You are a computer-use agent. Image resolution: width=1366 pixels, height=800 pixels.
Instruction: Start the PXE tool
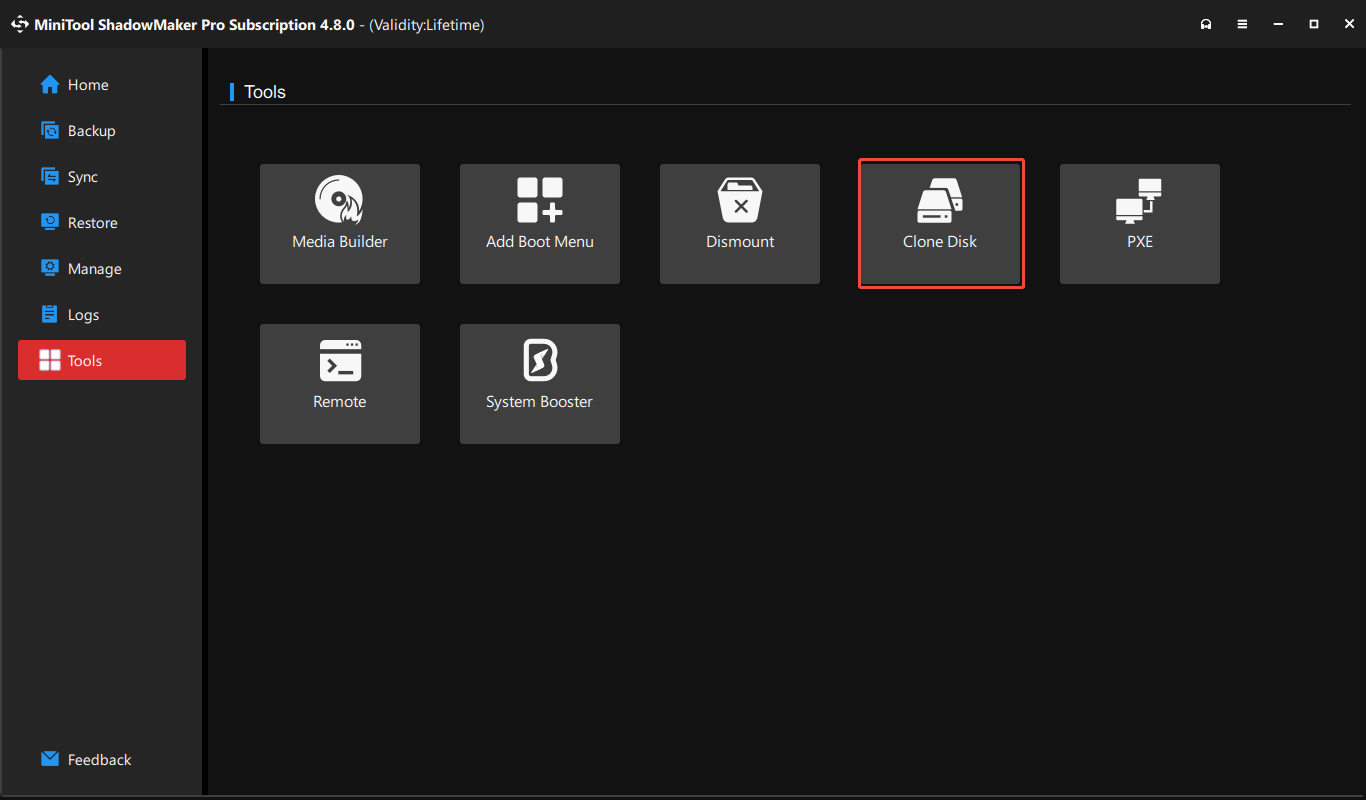tap(1139, 223)
